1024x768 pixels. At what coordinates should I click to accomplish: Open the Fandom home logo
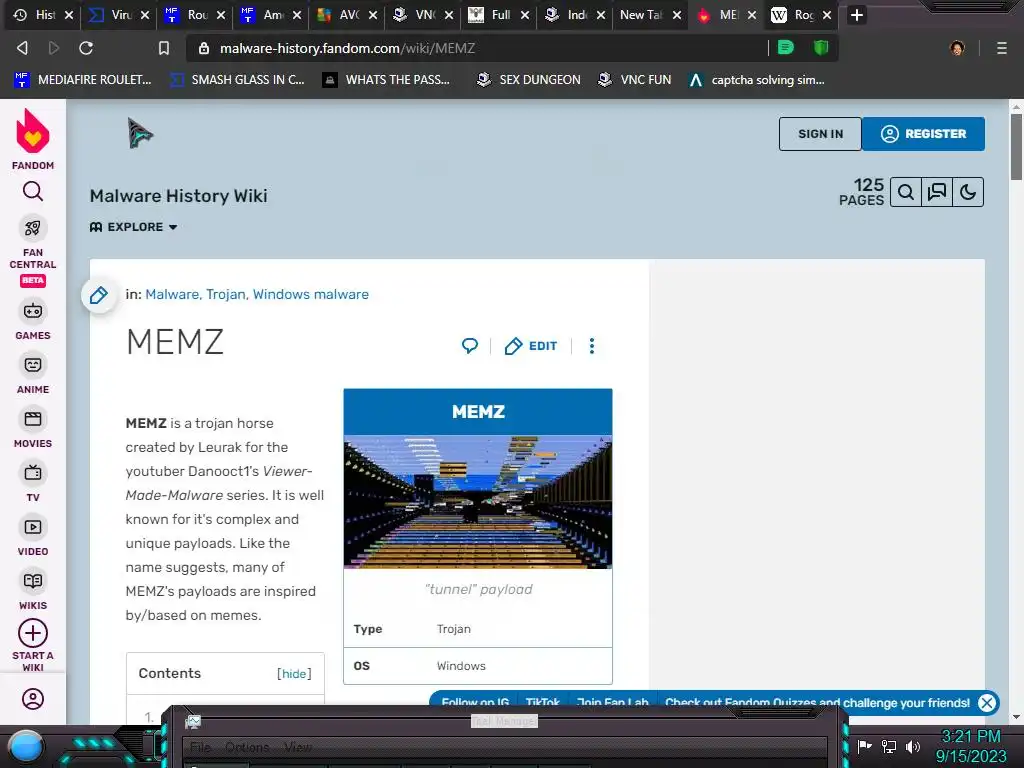[33, 138]
